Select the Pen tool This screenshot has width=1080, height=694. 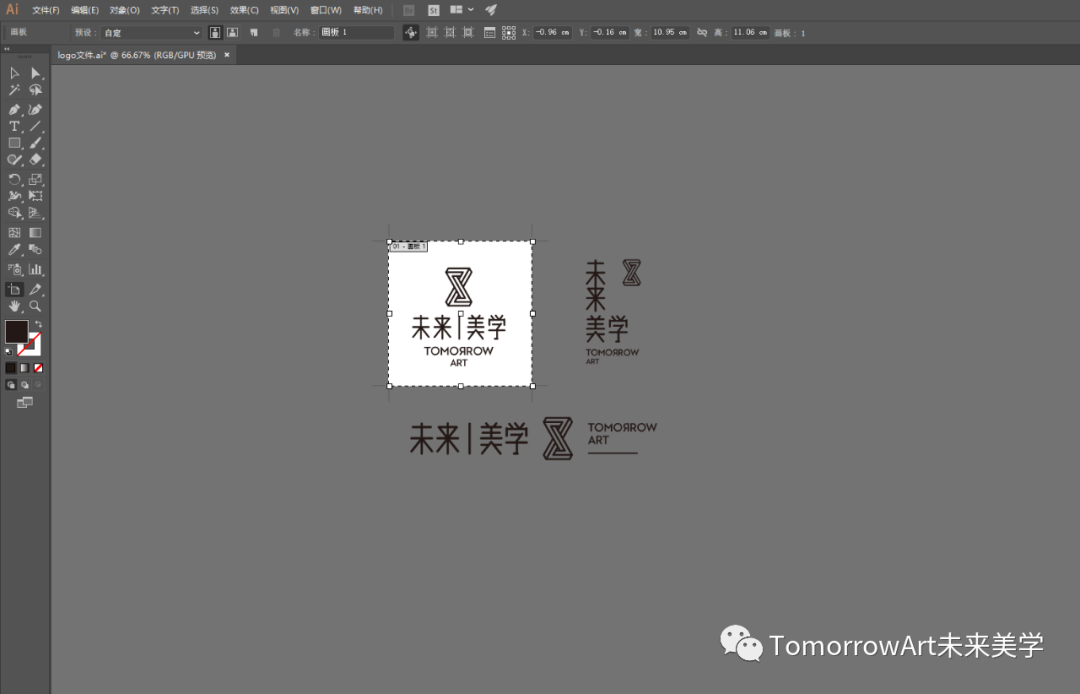coord(14,109)
